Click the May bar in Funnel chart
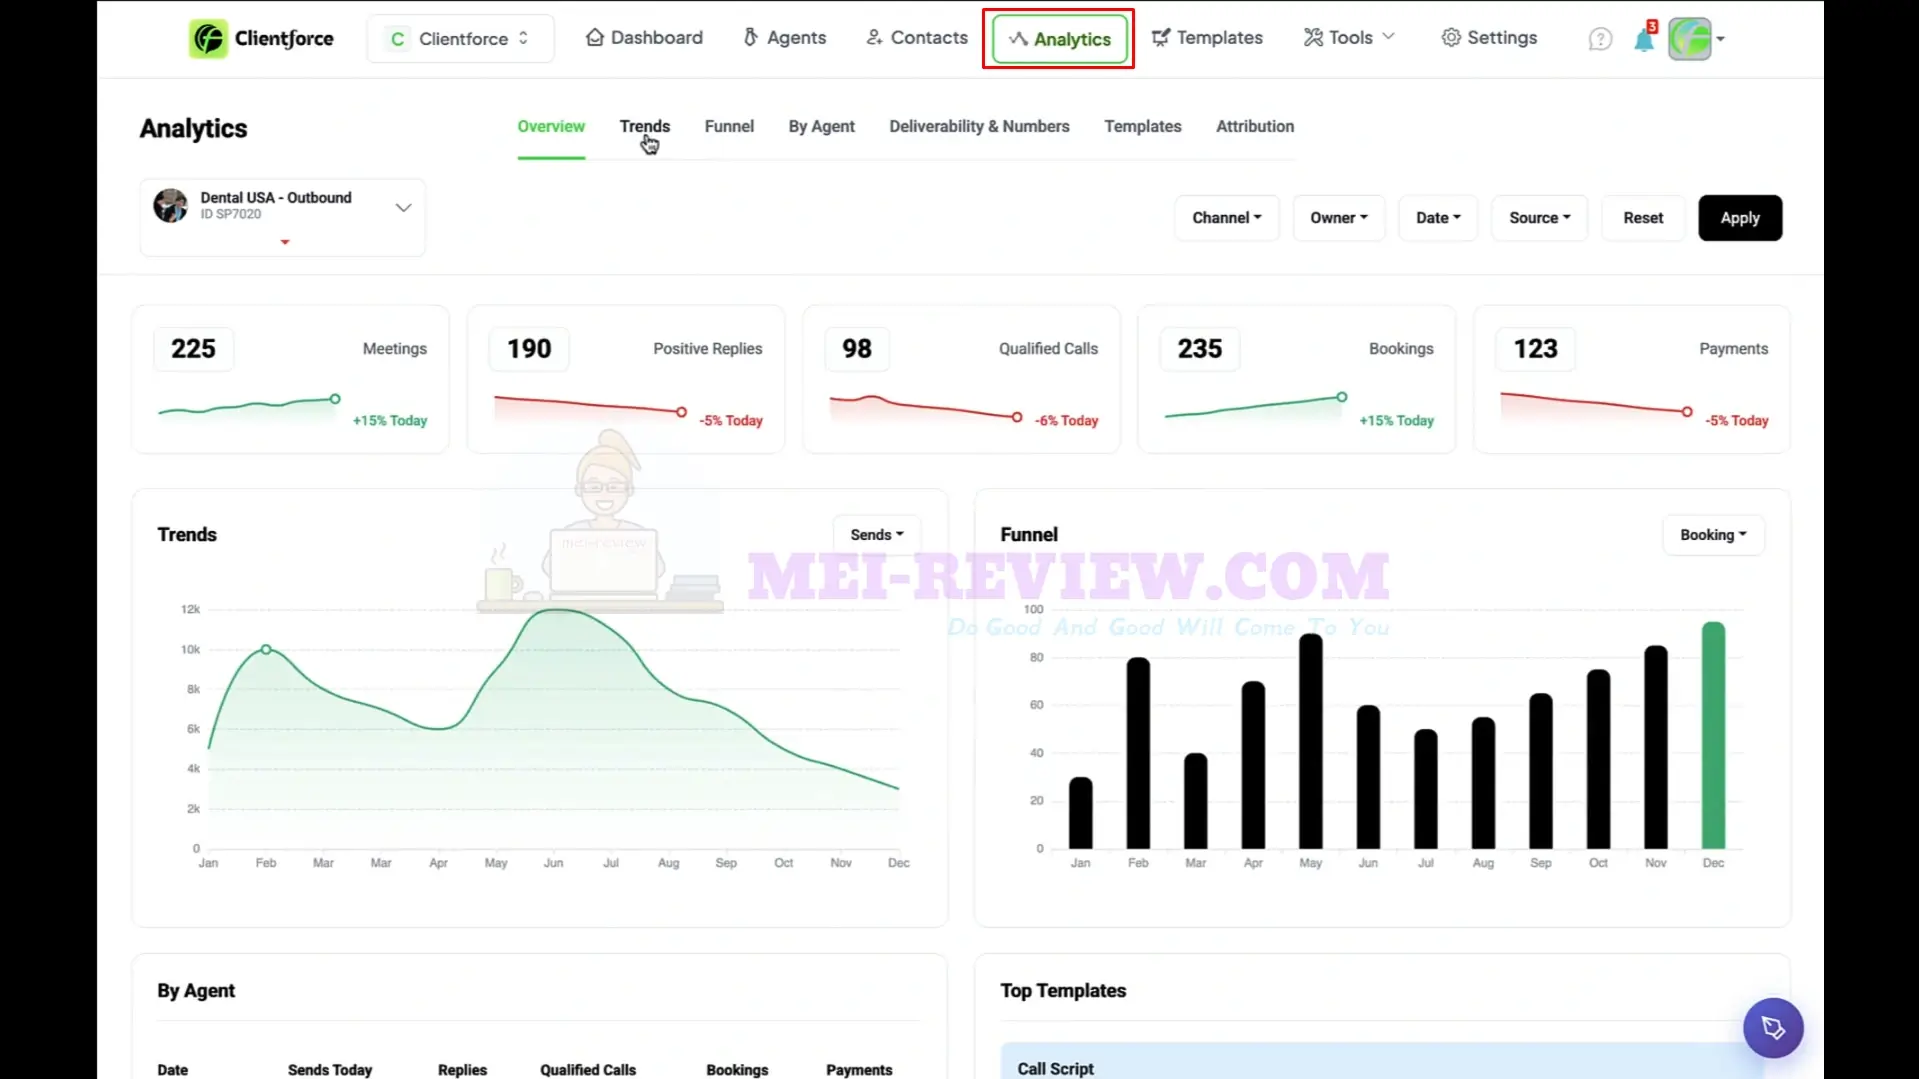This screenshot has height=1079, width=1919. click(1310, 741)
